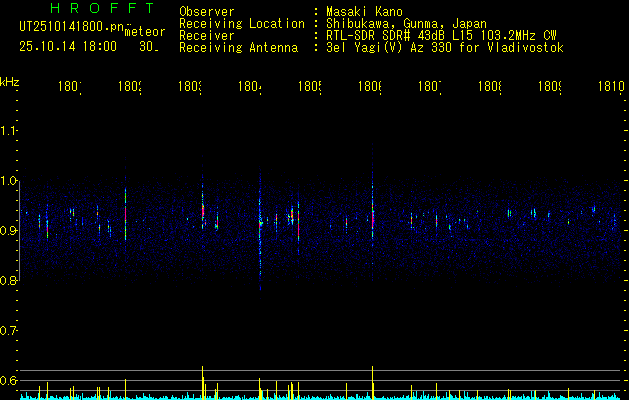Image resolution: width=629 pixels, height=400 pixels.
Task: Click the kHz axis unit label
Action: [10, 82]
